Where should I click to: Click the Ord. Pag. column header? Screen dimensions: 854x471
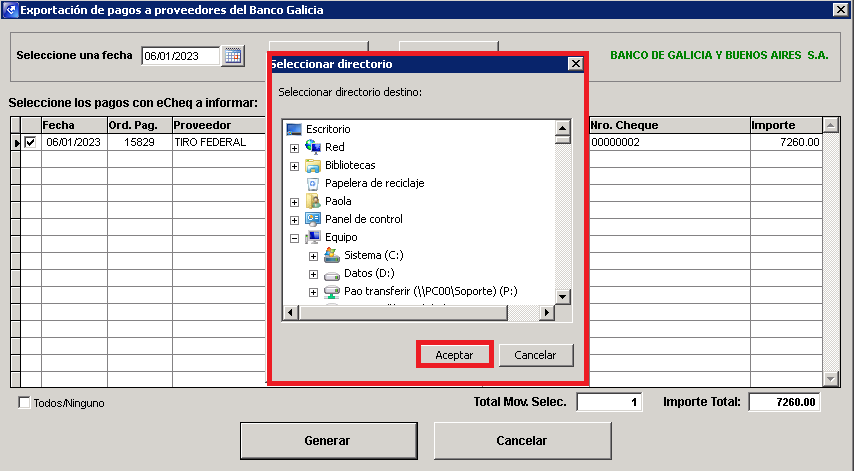(x=140, y=125)
